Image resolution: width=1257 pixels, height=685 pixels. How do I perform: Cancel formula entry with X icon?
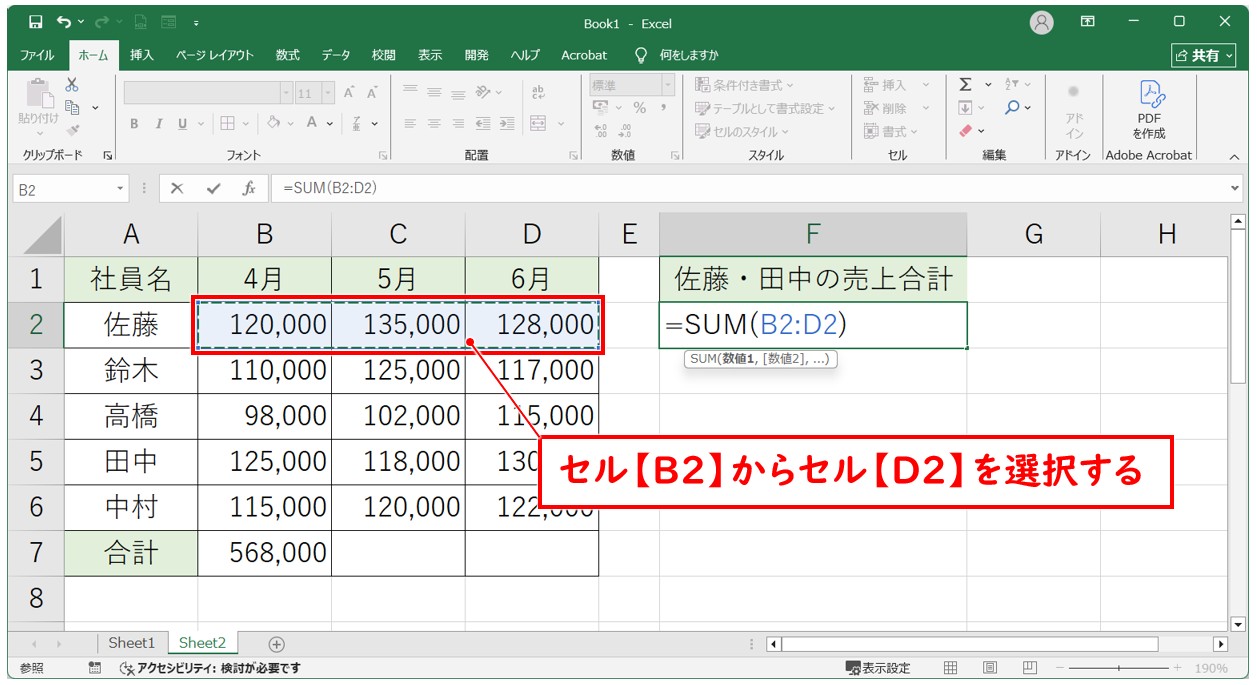pos(176,188)
